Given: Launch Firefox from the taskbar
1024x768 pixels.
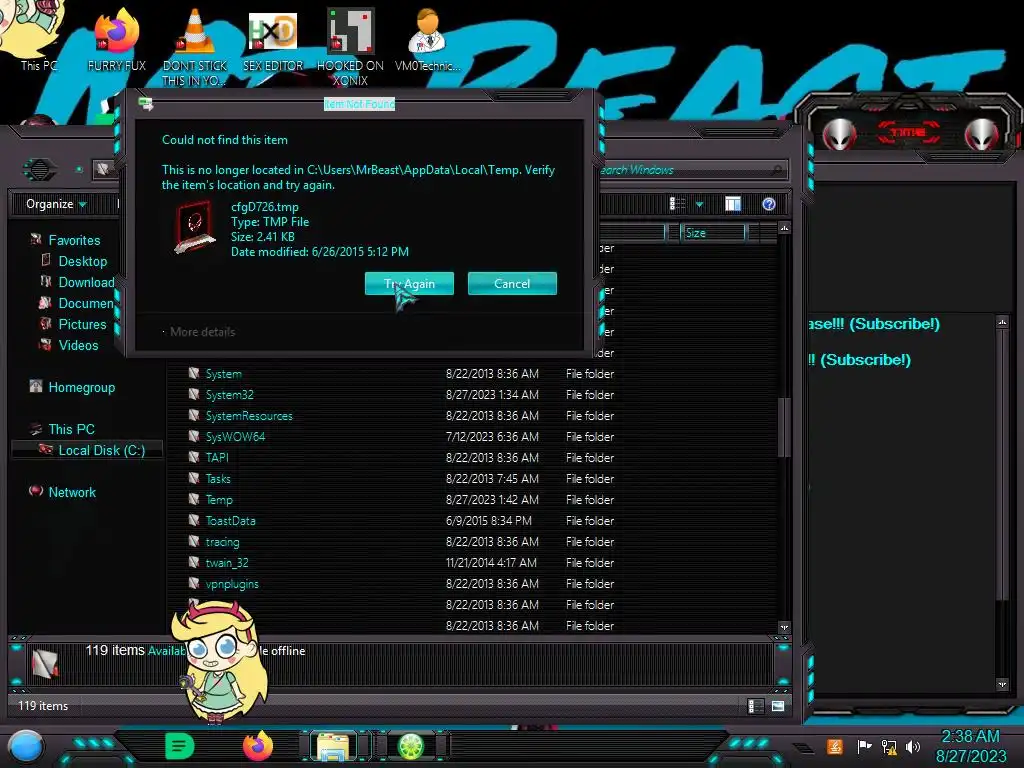Looking at the screenshot, I should coord(258,746).
